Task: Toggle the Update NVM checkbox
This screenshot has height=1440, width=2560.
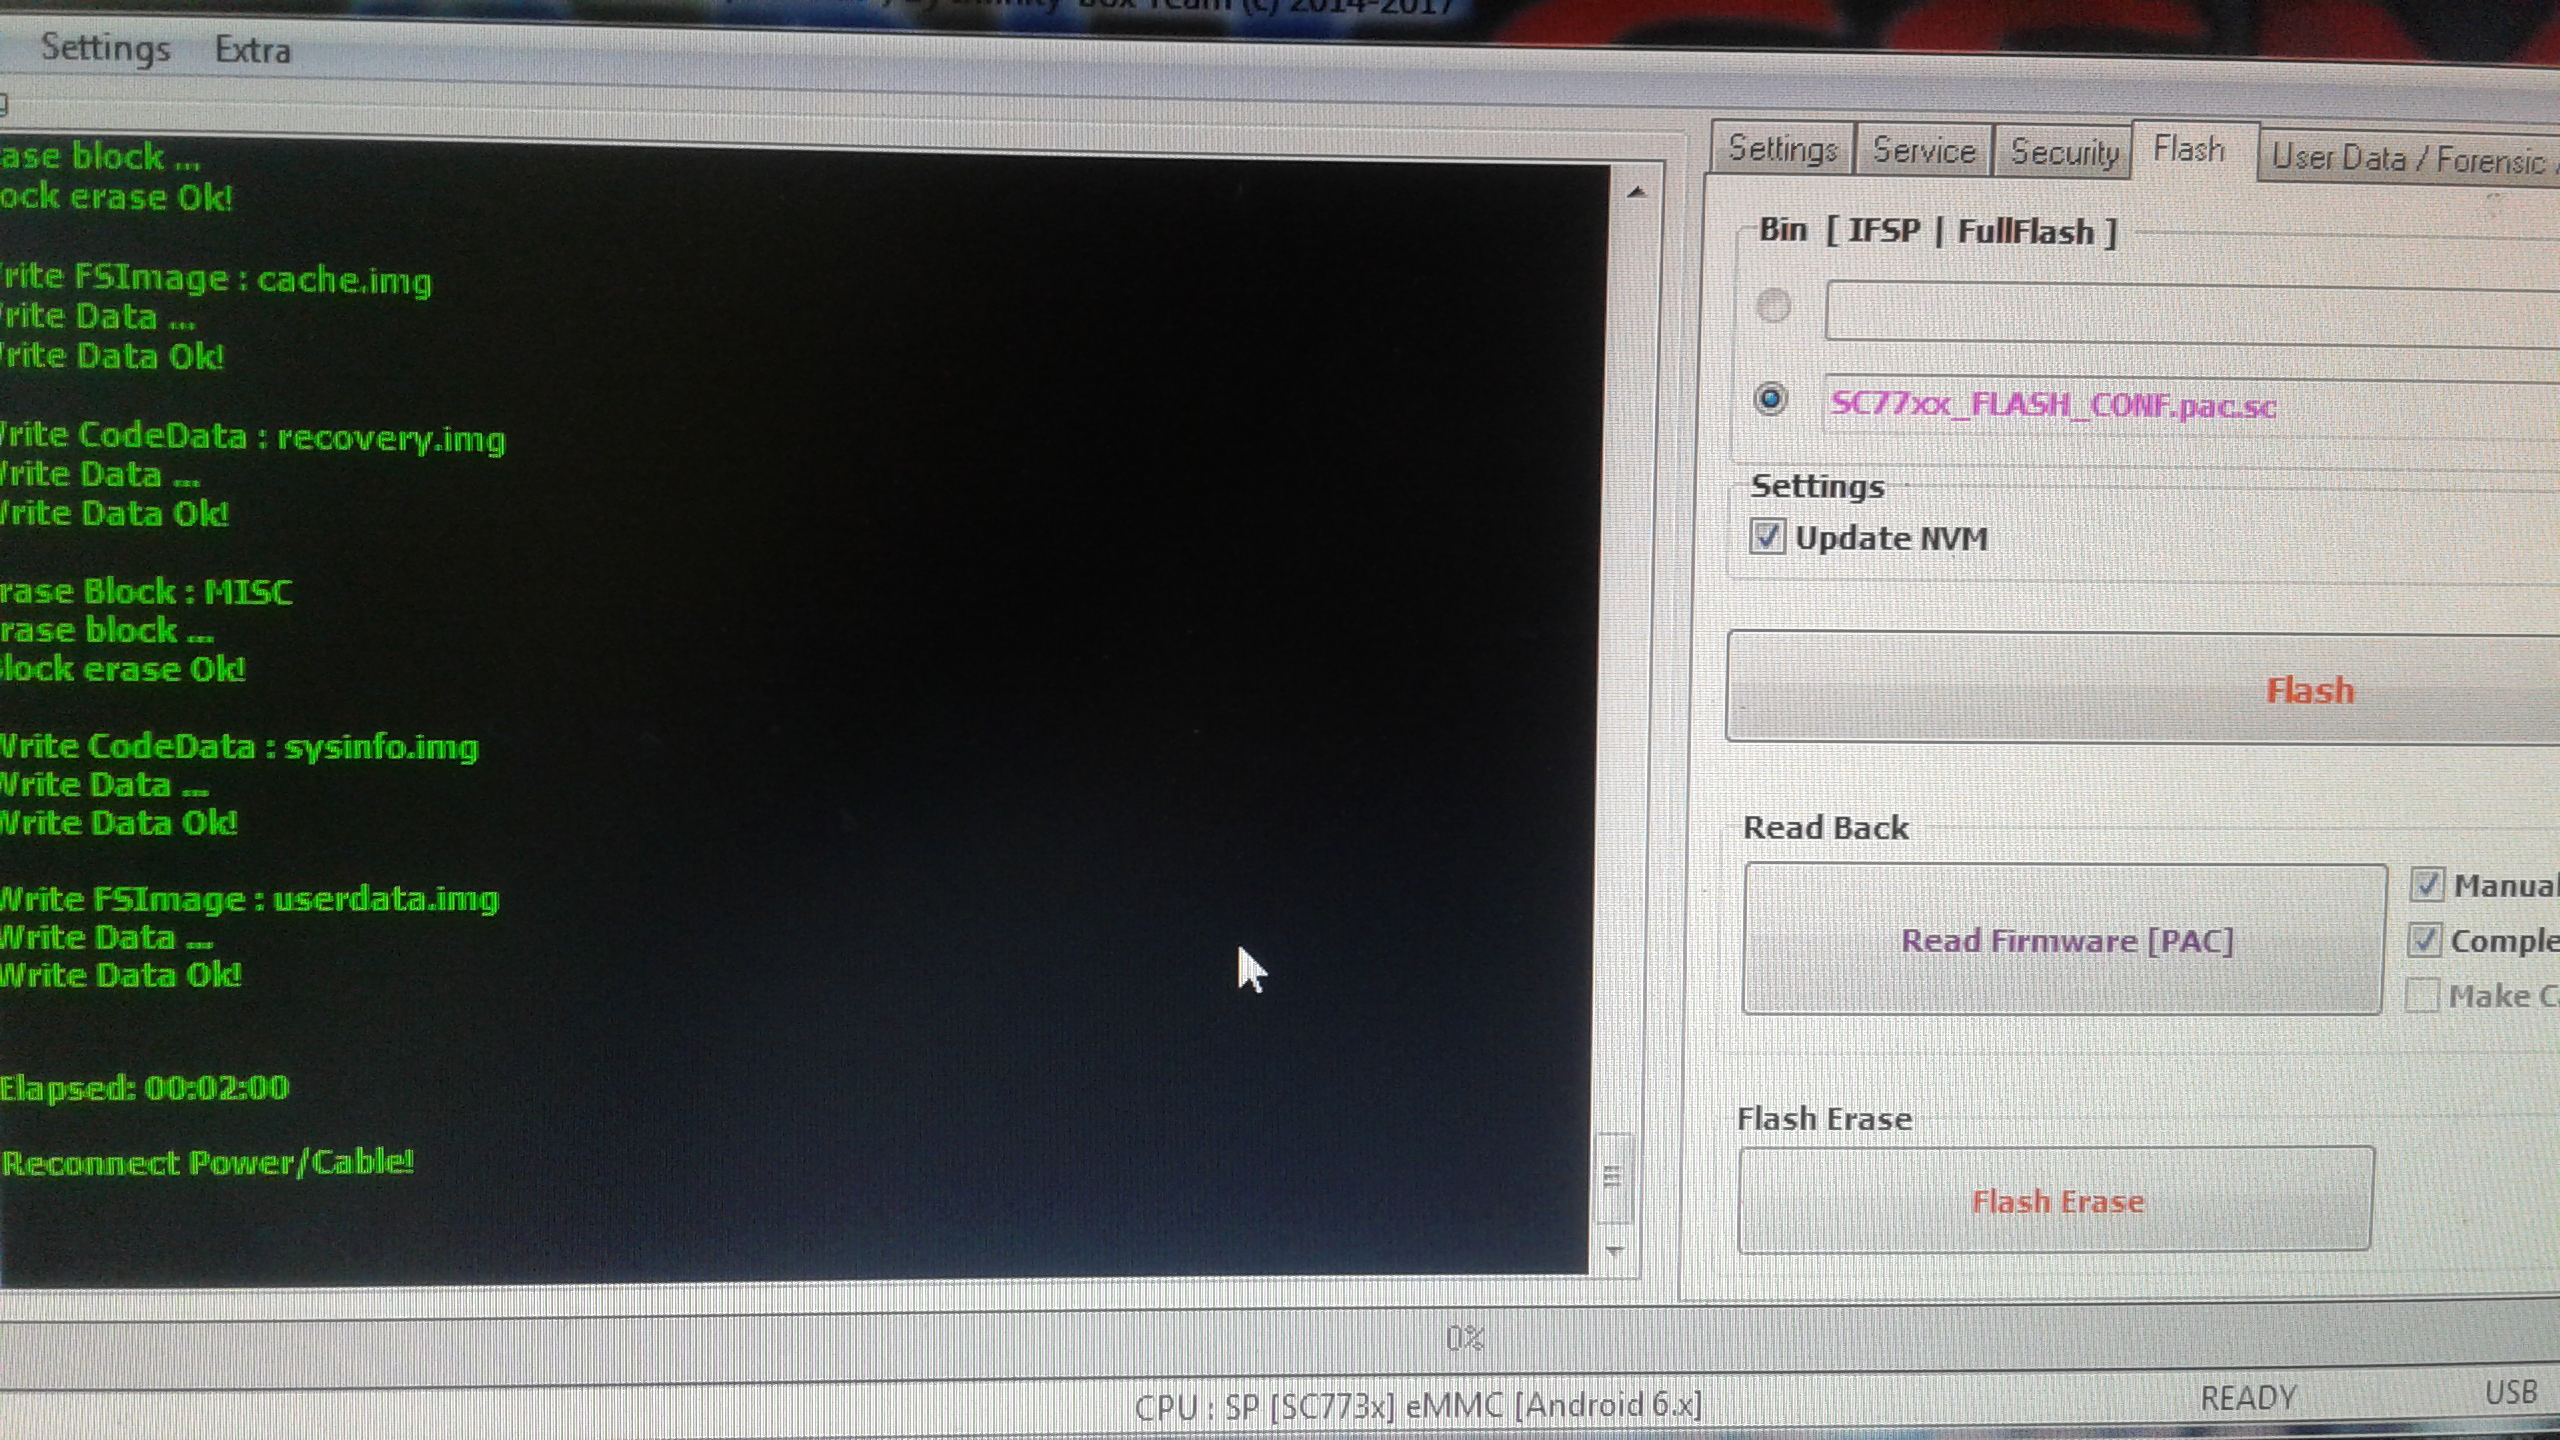Action: pyautogui.click(x=1766, y=537)
